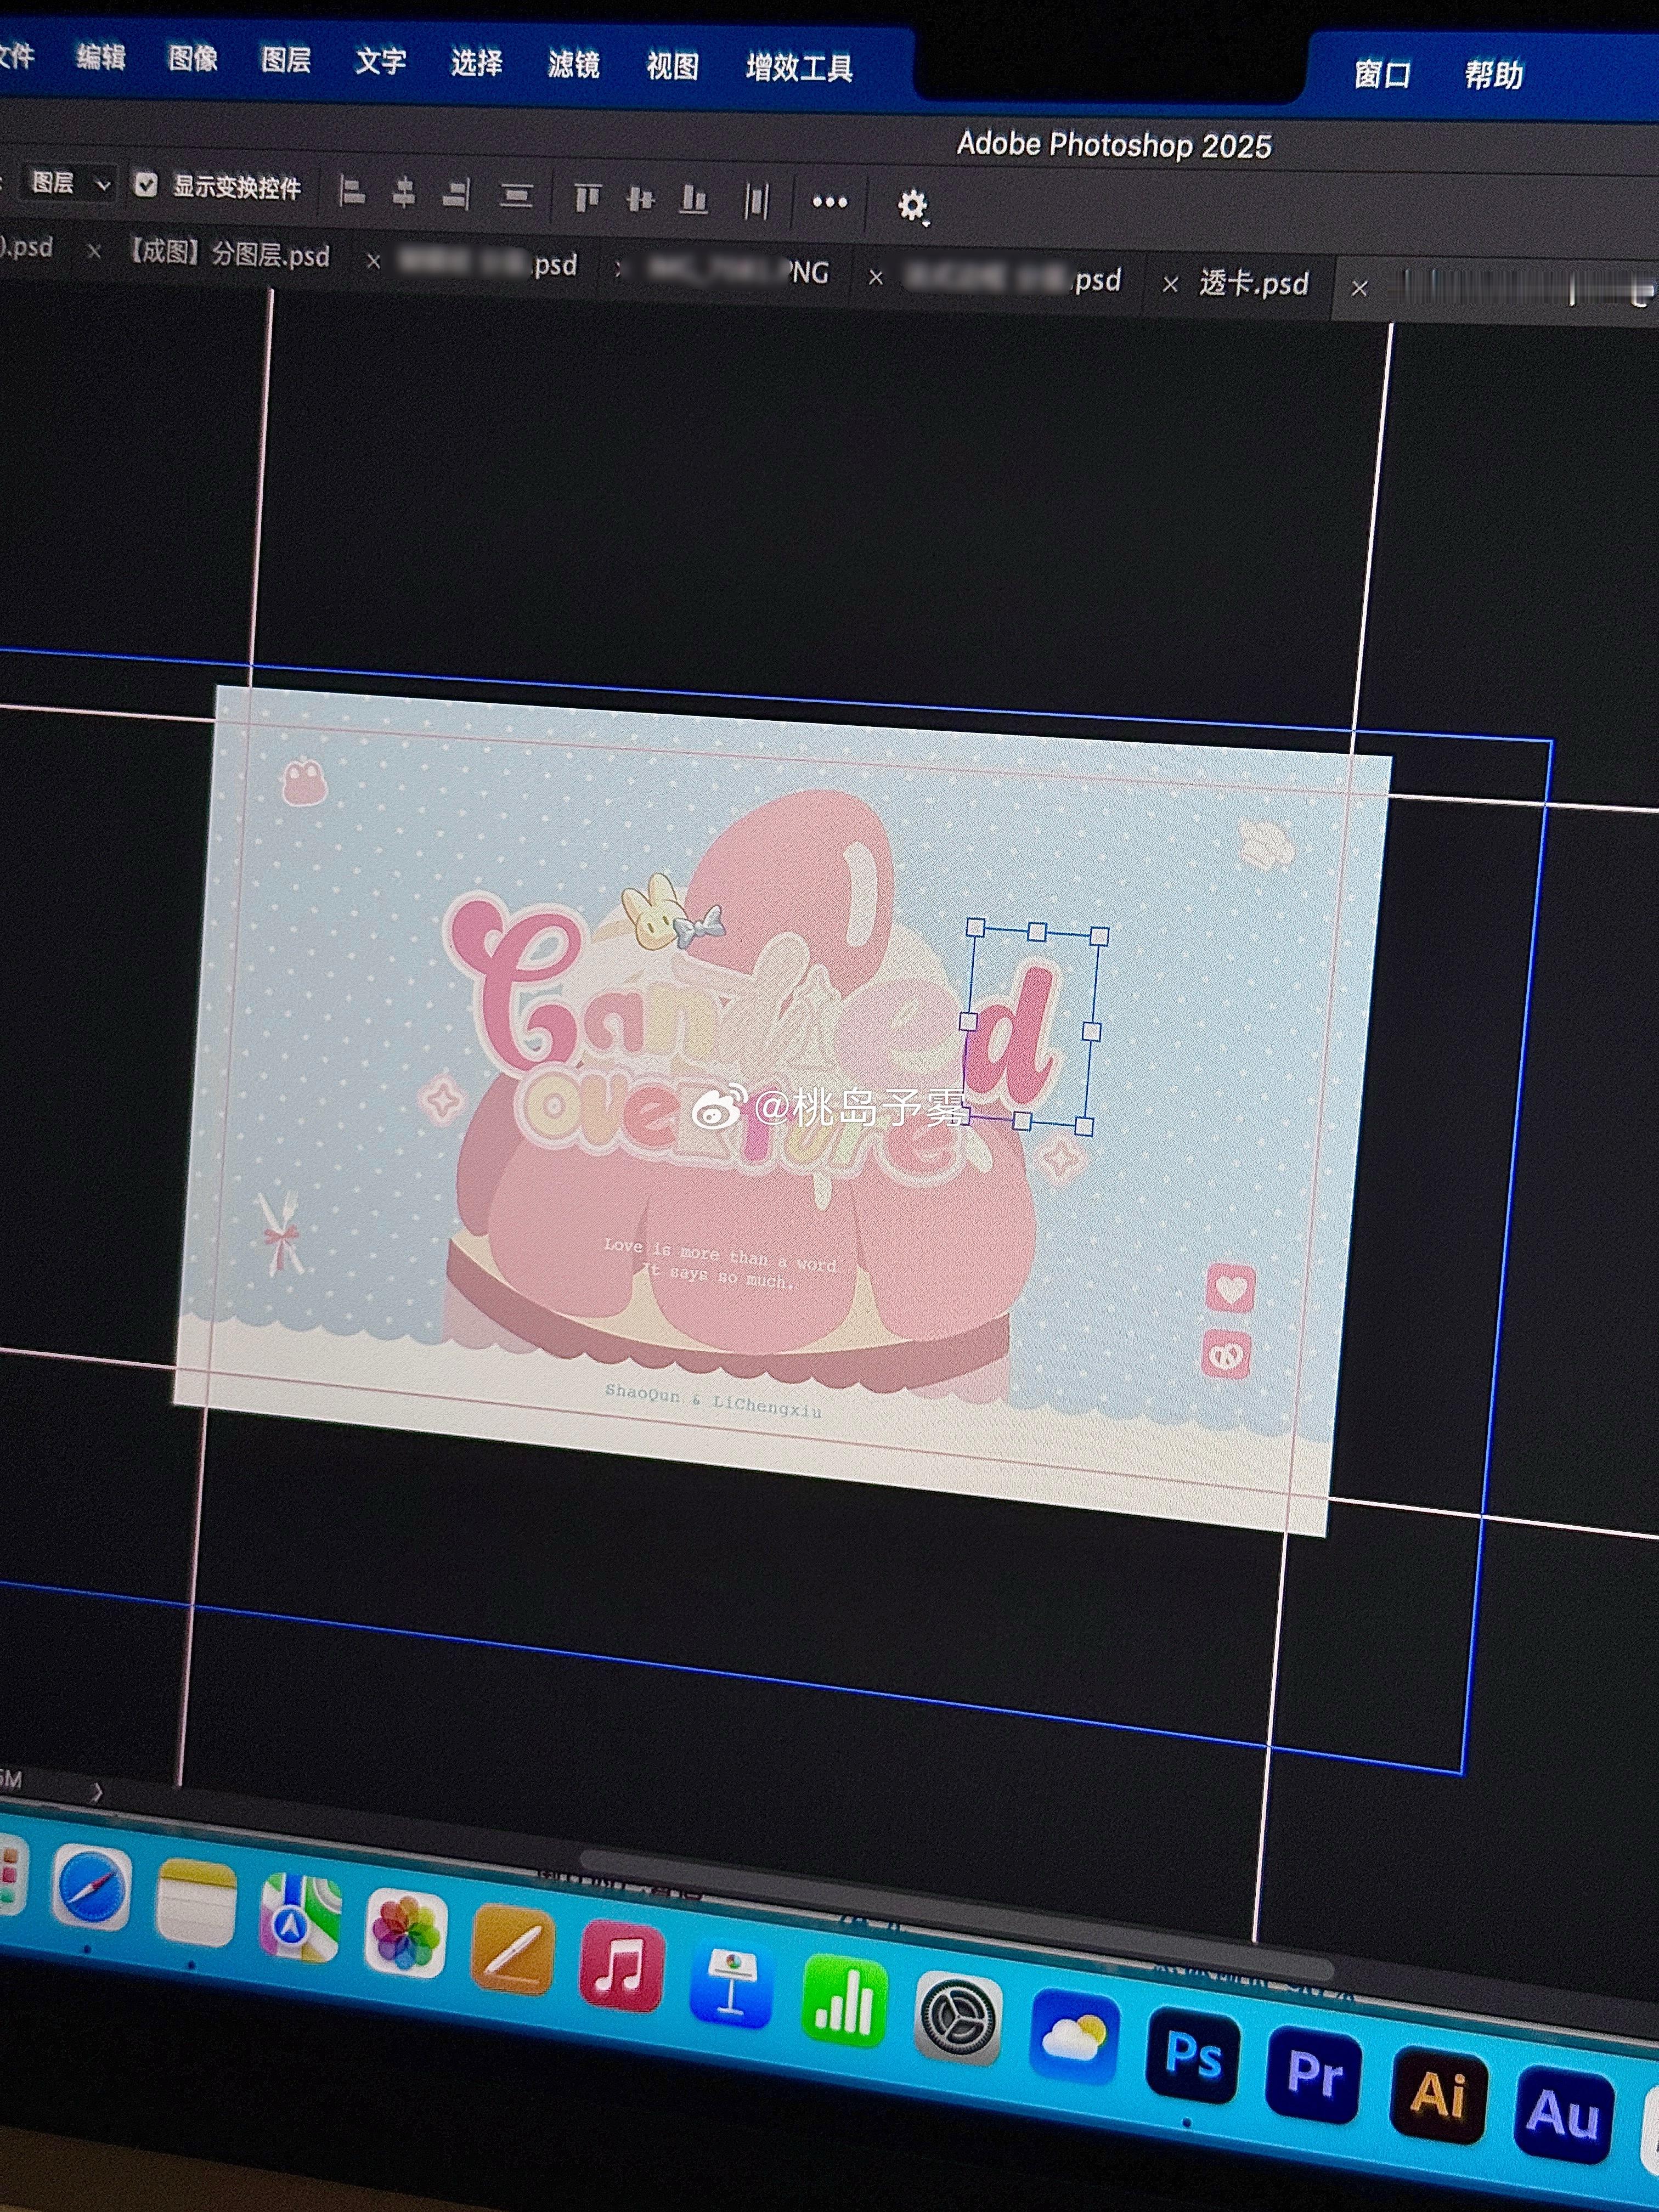The width and height of the screenshot is (1659, 2212).
Task: Open the 视图 menu
Action: pos(672,67)
